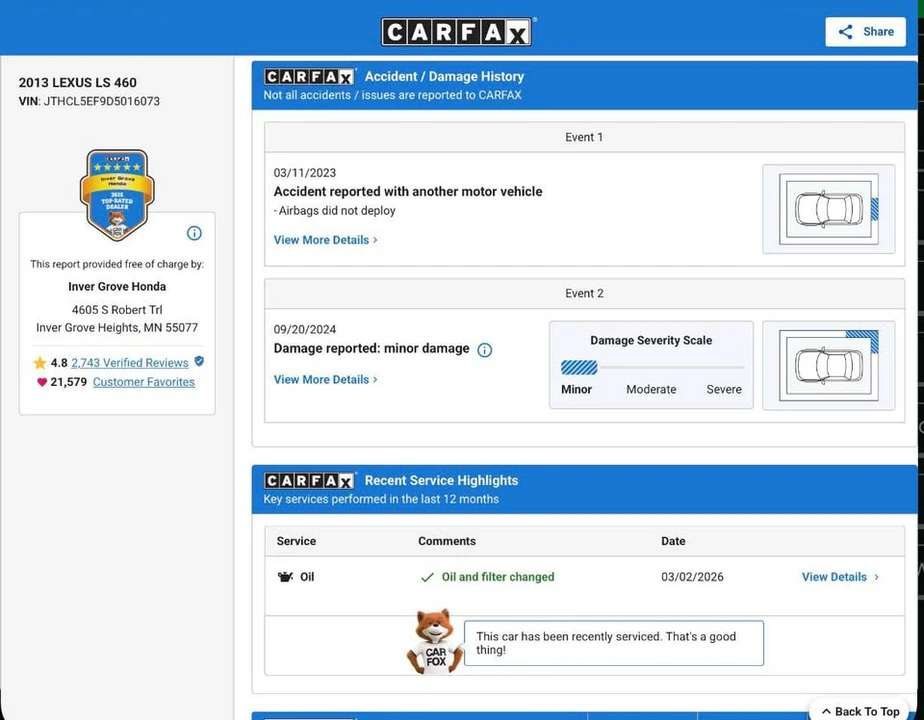Click the Share button
The image size is (924, 720).
[865, 32]
